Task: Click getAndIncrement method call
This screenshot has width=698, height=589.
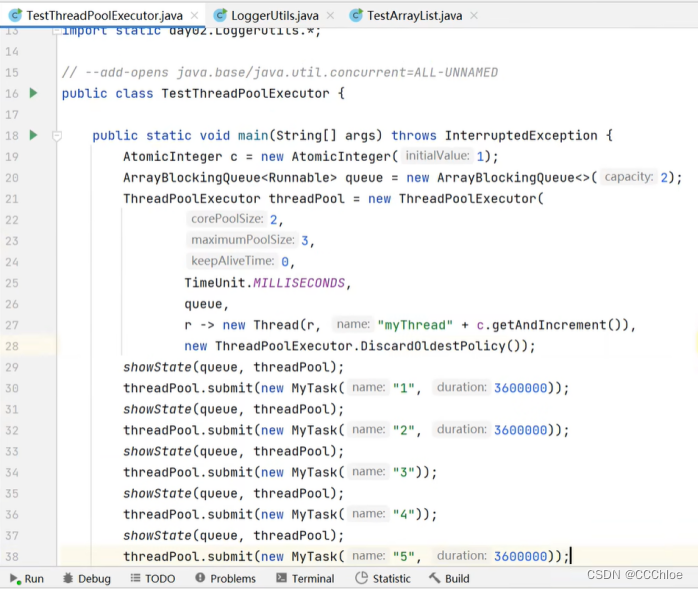Action: (x=549, y=325)
